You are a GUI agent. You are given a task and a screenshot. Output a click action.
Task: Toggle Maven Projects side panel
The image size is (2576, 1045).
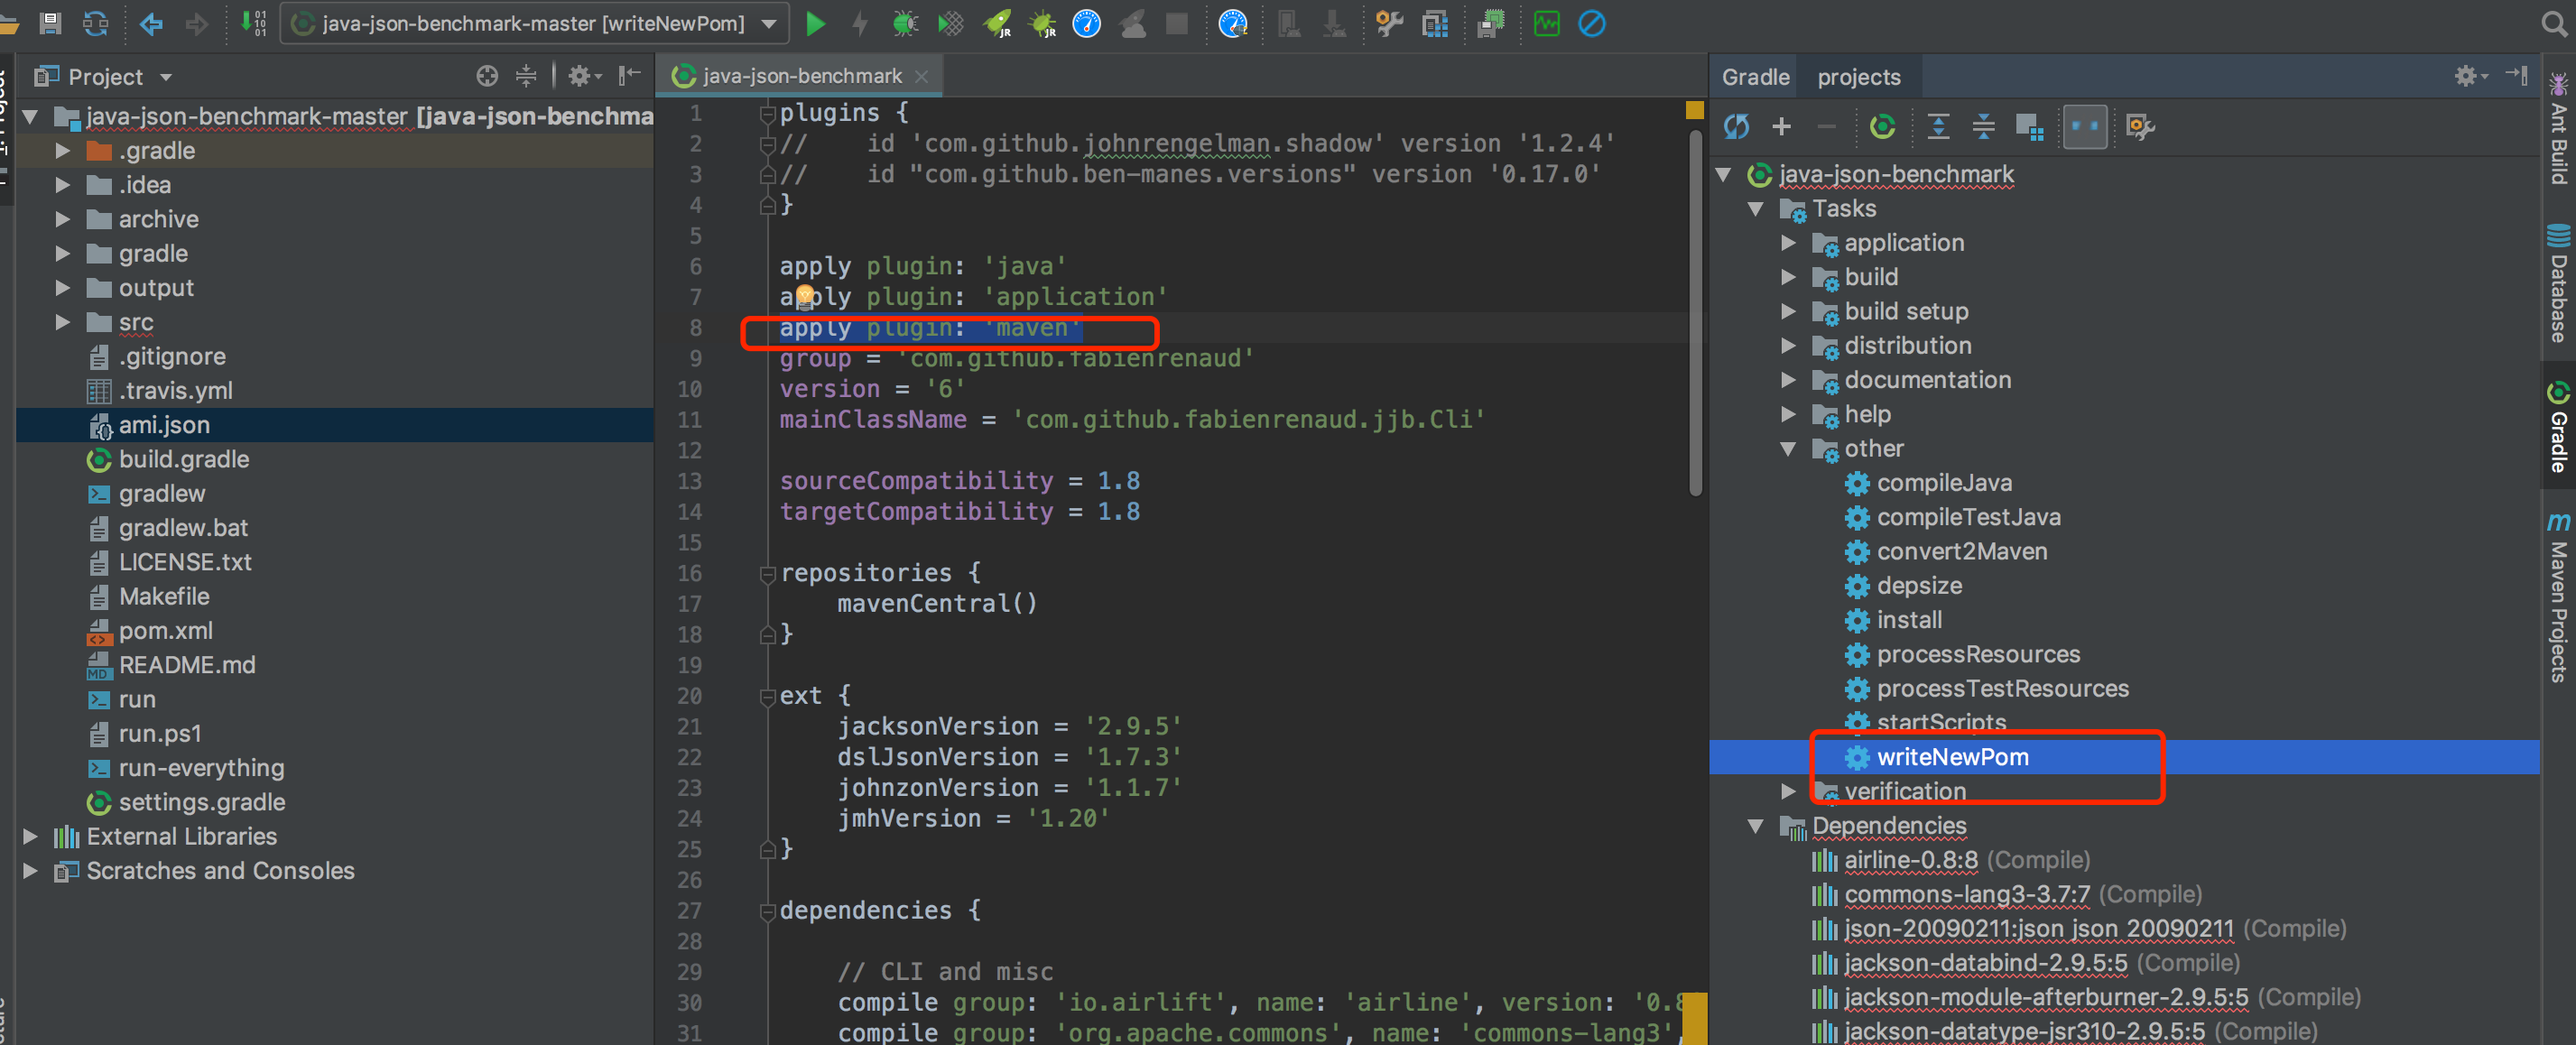click(x=2558, y=600)
